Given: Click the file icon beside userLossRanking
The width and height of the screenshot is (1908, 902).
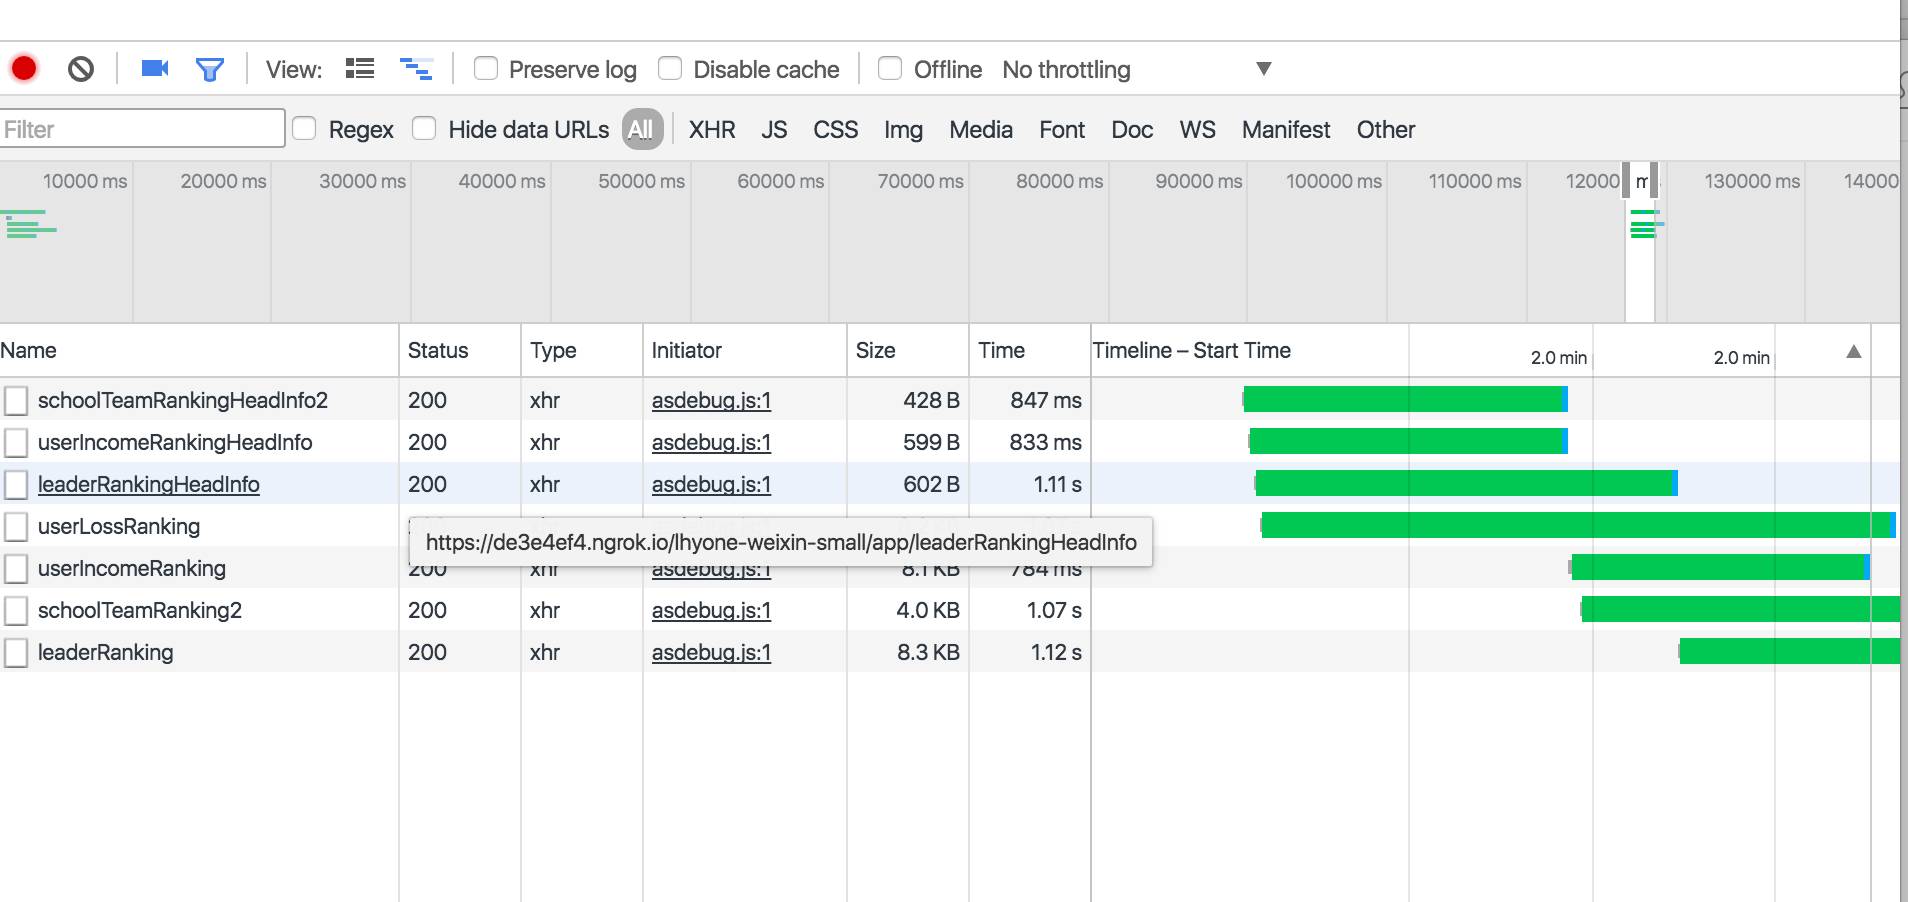Looking at the screenshot, I should tap(16, 527).
